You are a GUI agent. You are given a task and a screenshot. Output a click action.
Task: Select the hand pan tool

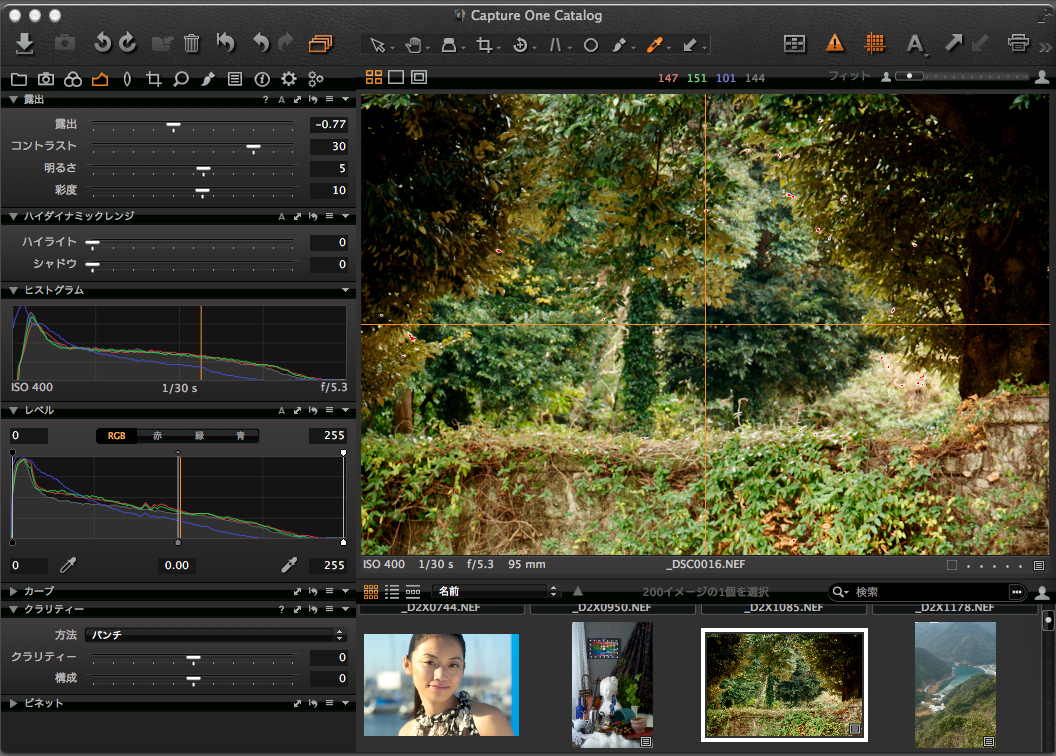412,45
